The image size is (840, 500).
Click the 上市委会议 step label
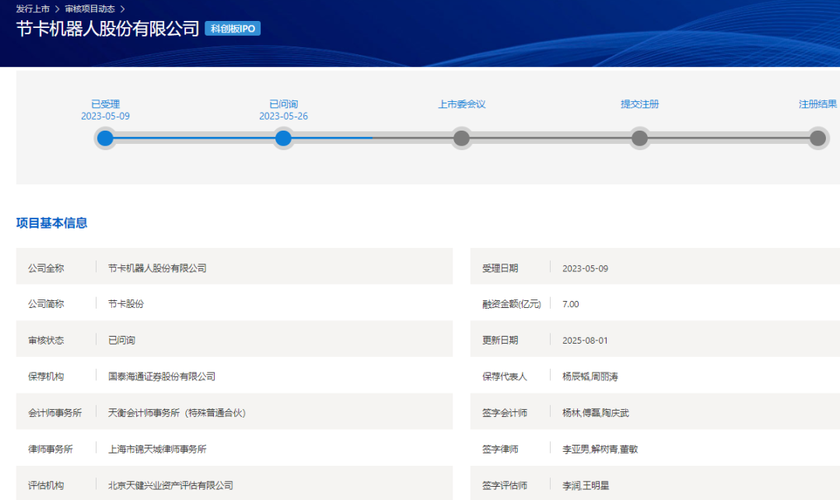pos(462,104)
